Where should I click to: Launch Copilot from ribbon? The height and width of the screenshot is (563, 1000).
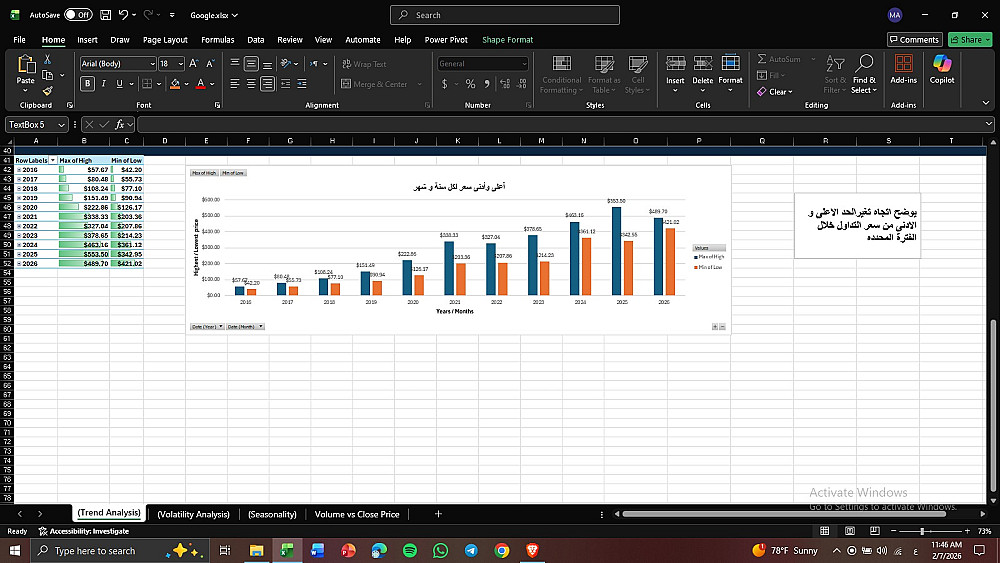(x=942, y=69)
